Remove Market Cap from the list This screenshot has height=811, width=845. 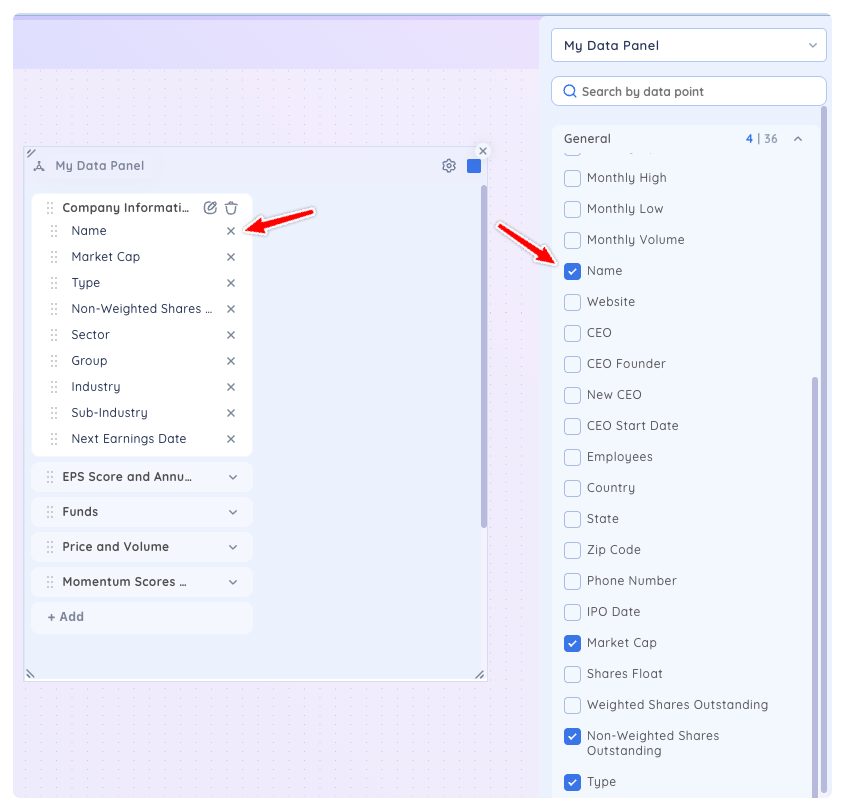(231, 257)
